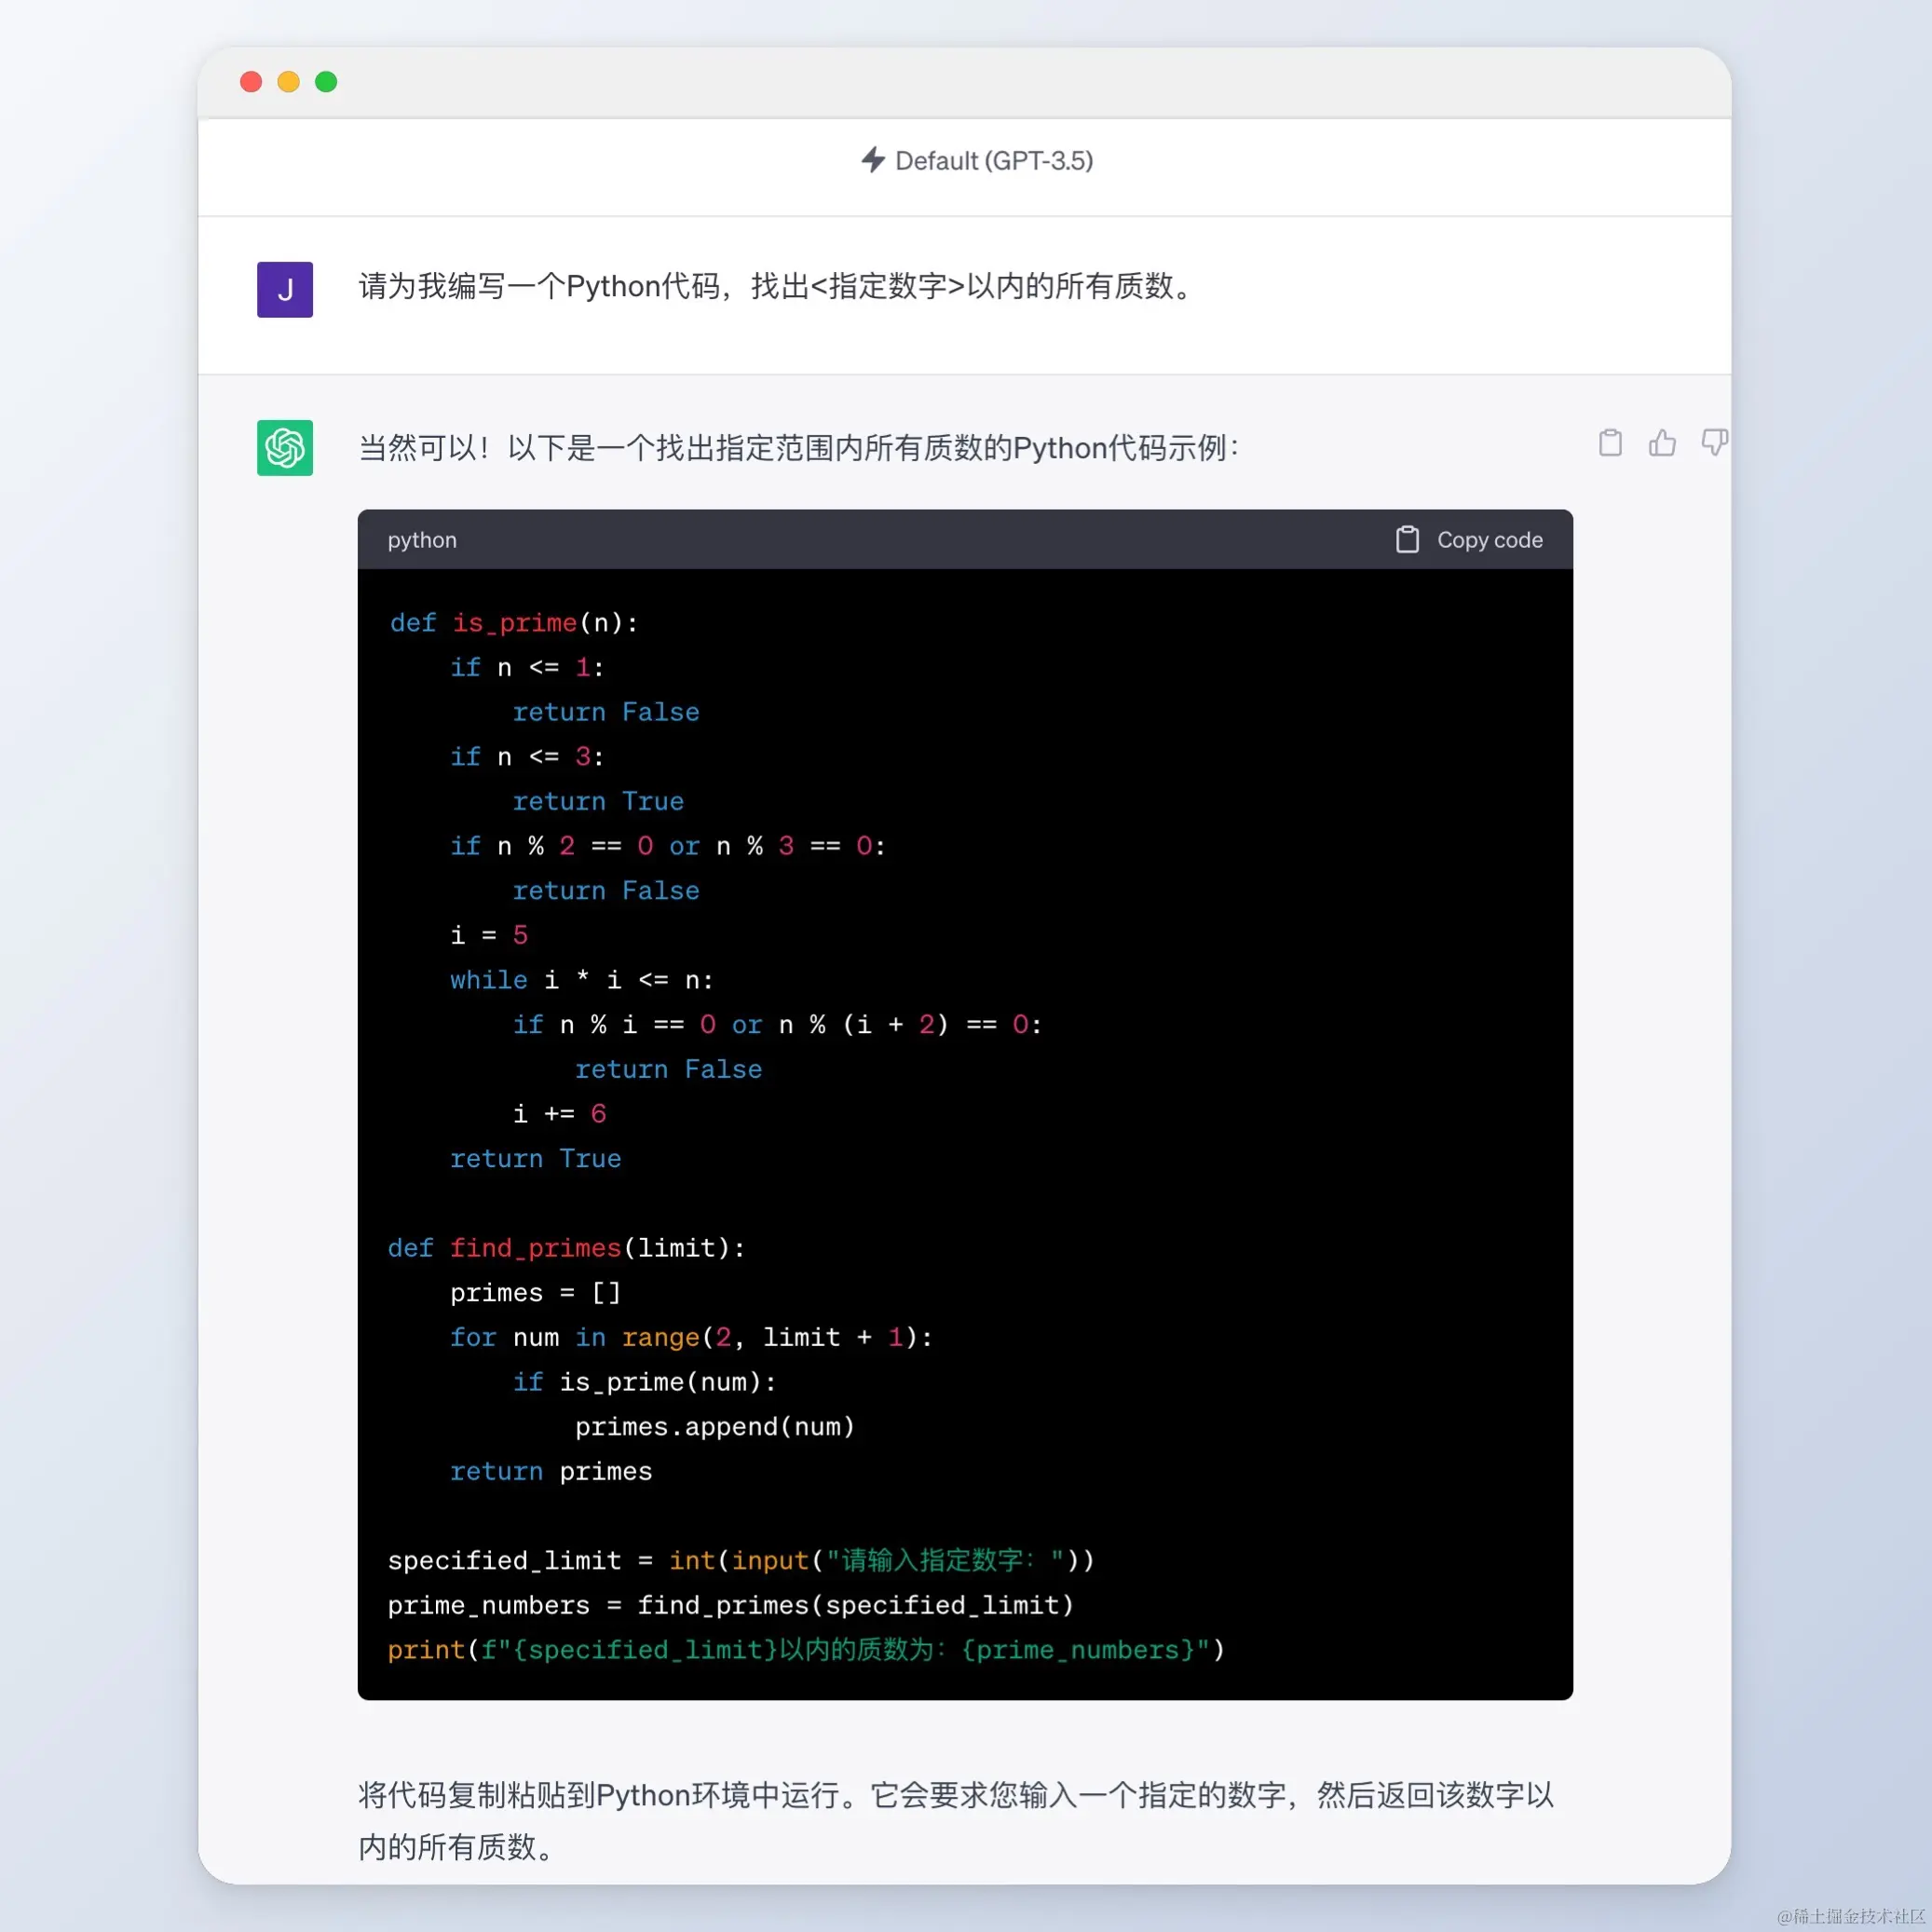
Task: Give the response a thumbs up
Action: 1662,443
